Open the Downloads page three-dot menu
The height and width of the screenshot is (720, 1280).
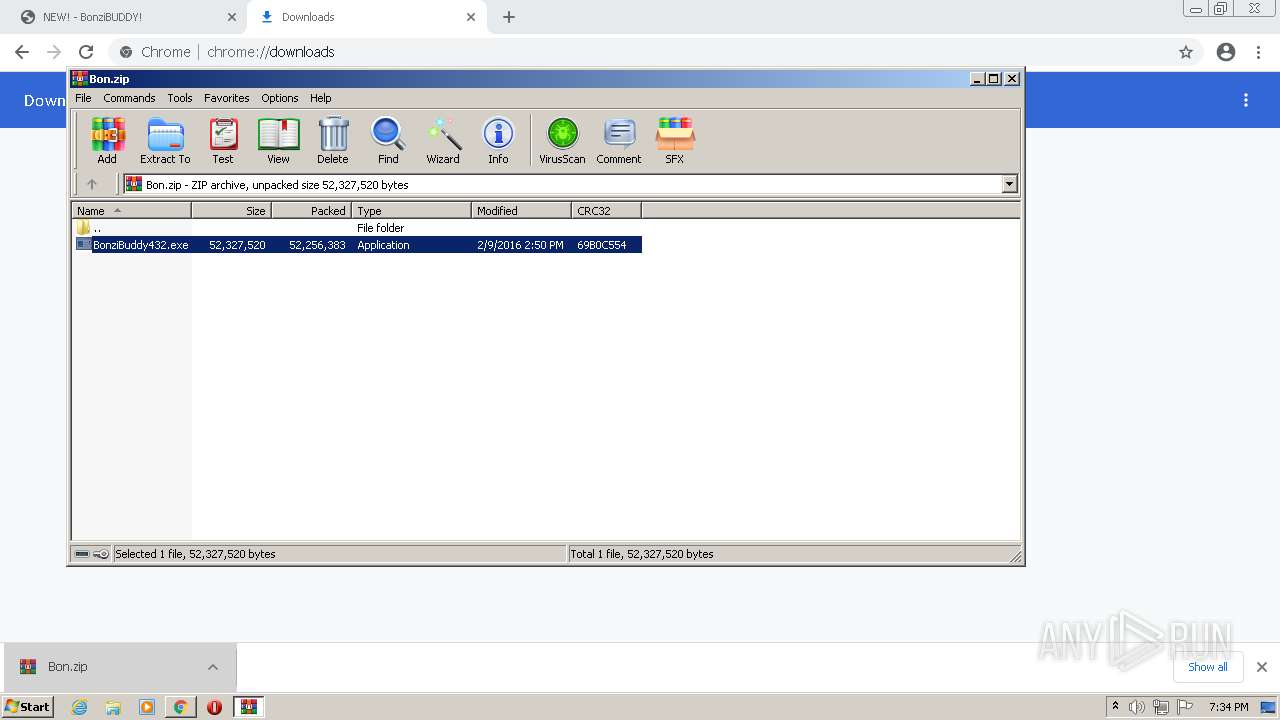1246,100
